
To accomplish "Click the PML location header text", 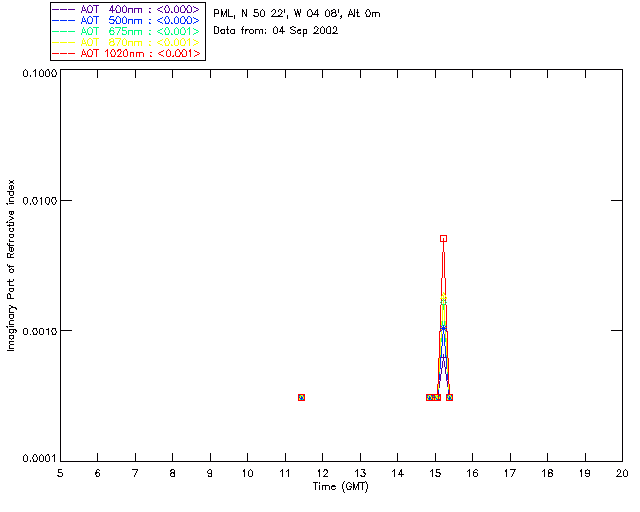I will (297, 14).
